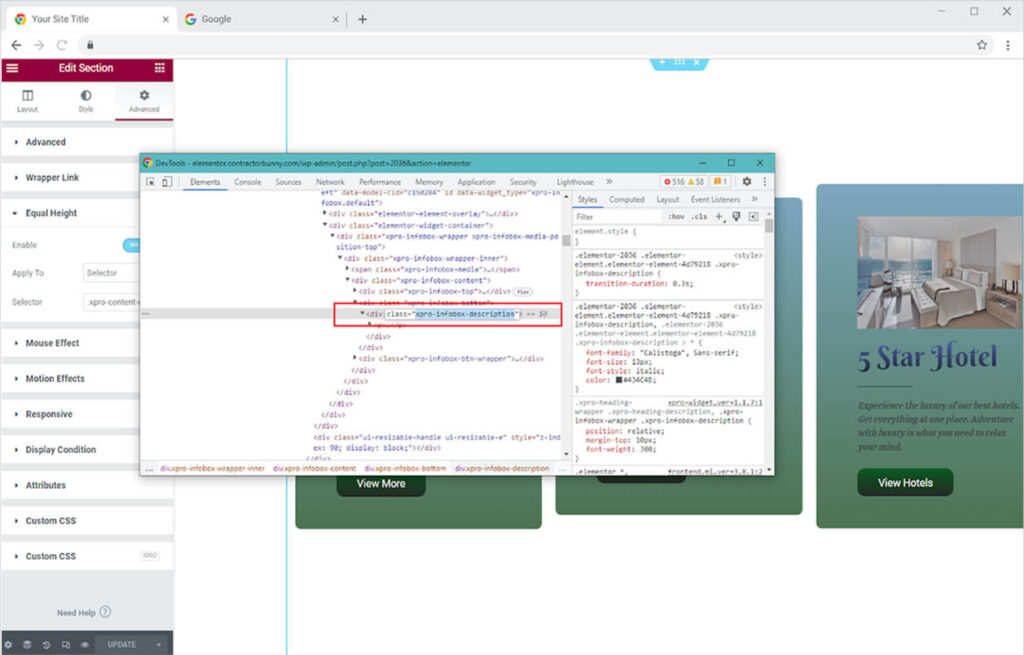Click the Elementor settings gear in the footer

click(9, 645)
